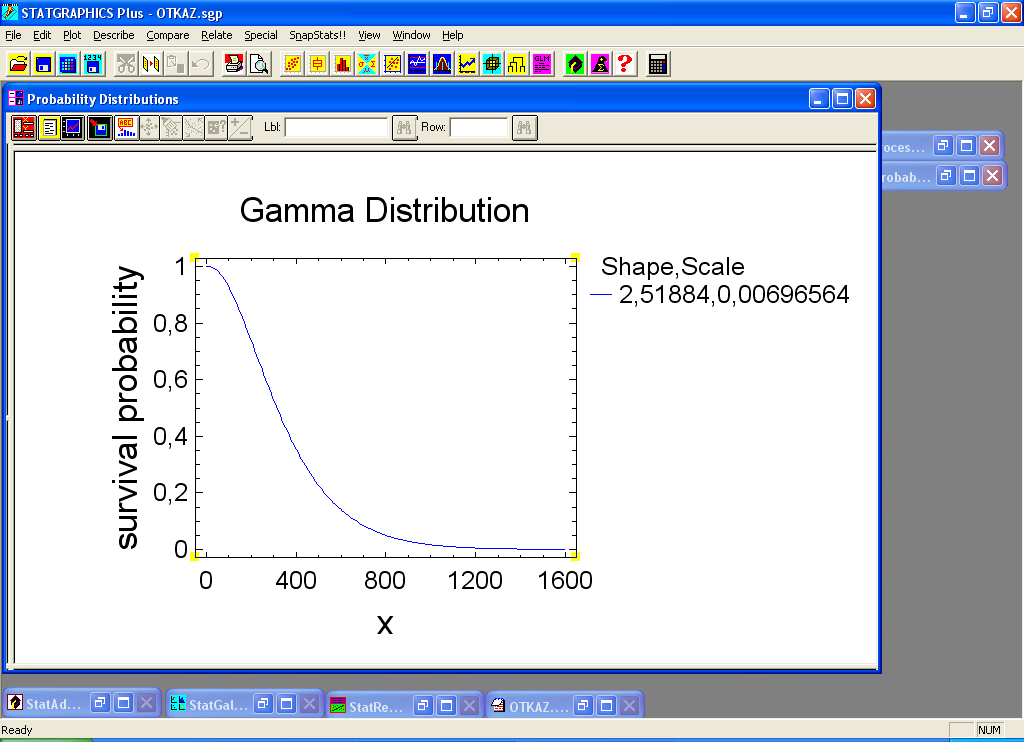Restore the minimized StatReporter window
Image resolution: width=1024 pixels, height=742 pixels.
tap(424, 705)
